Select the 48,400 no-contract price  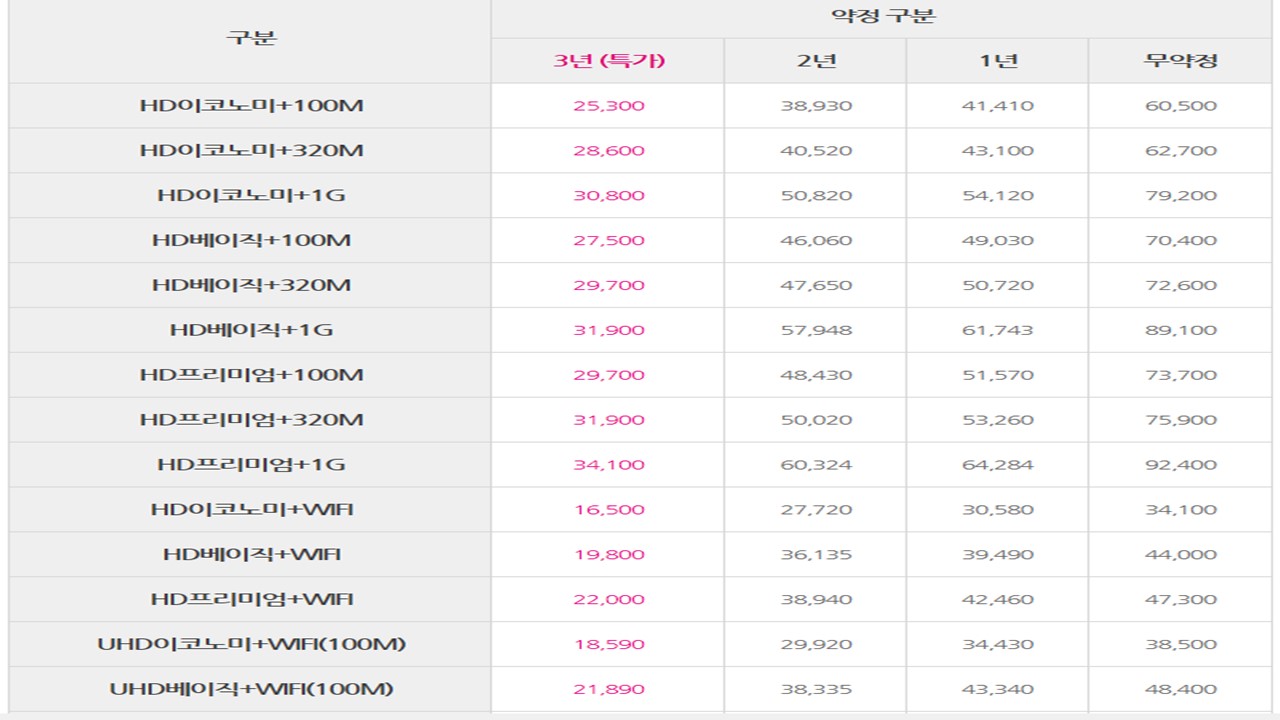1181,690
